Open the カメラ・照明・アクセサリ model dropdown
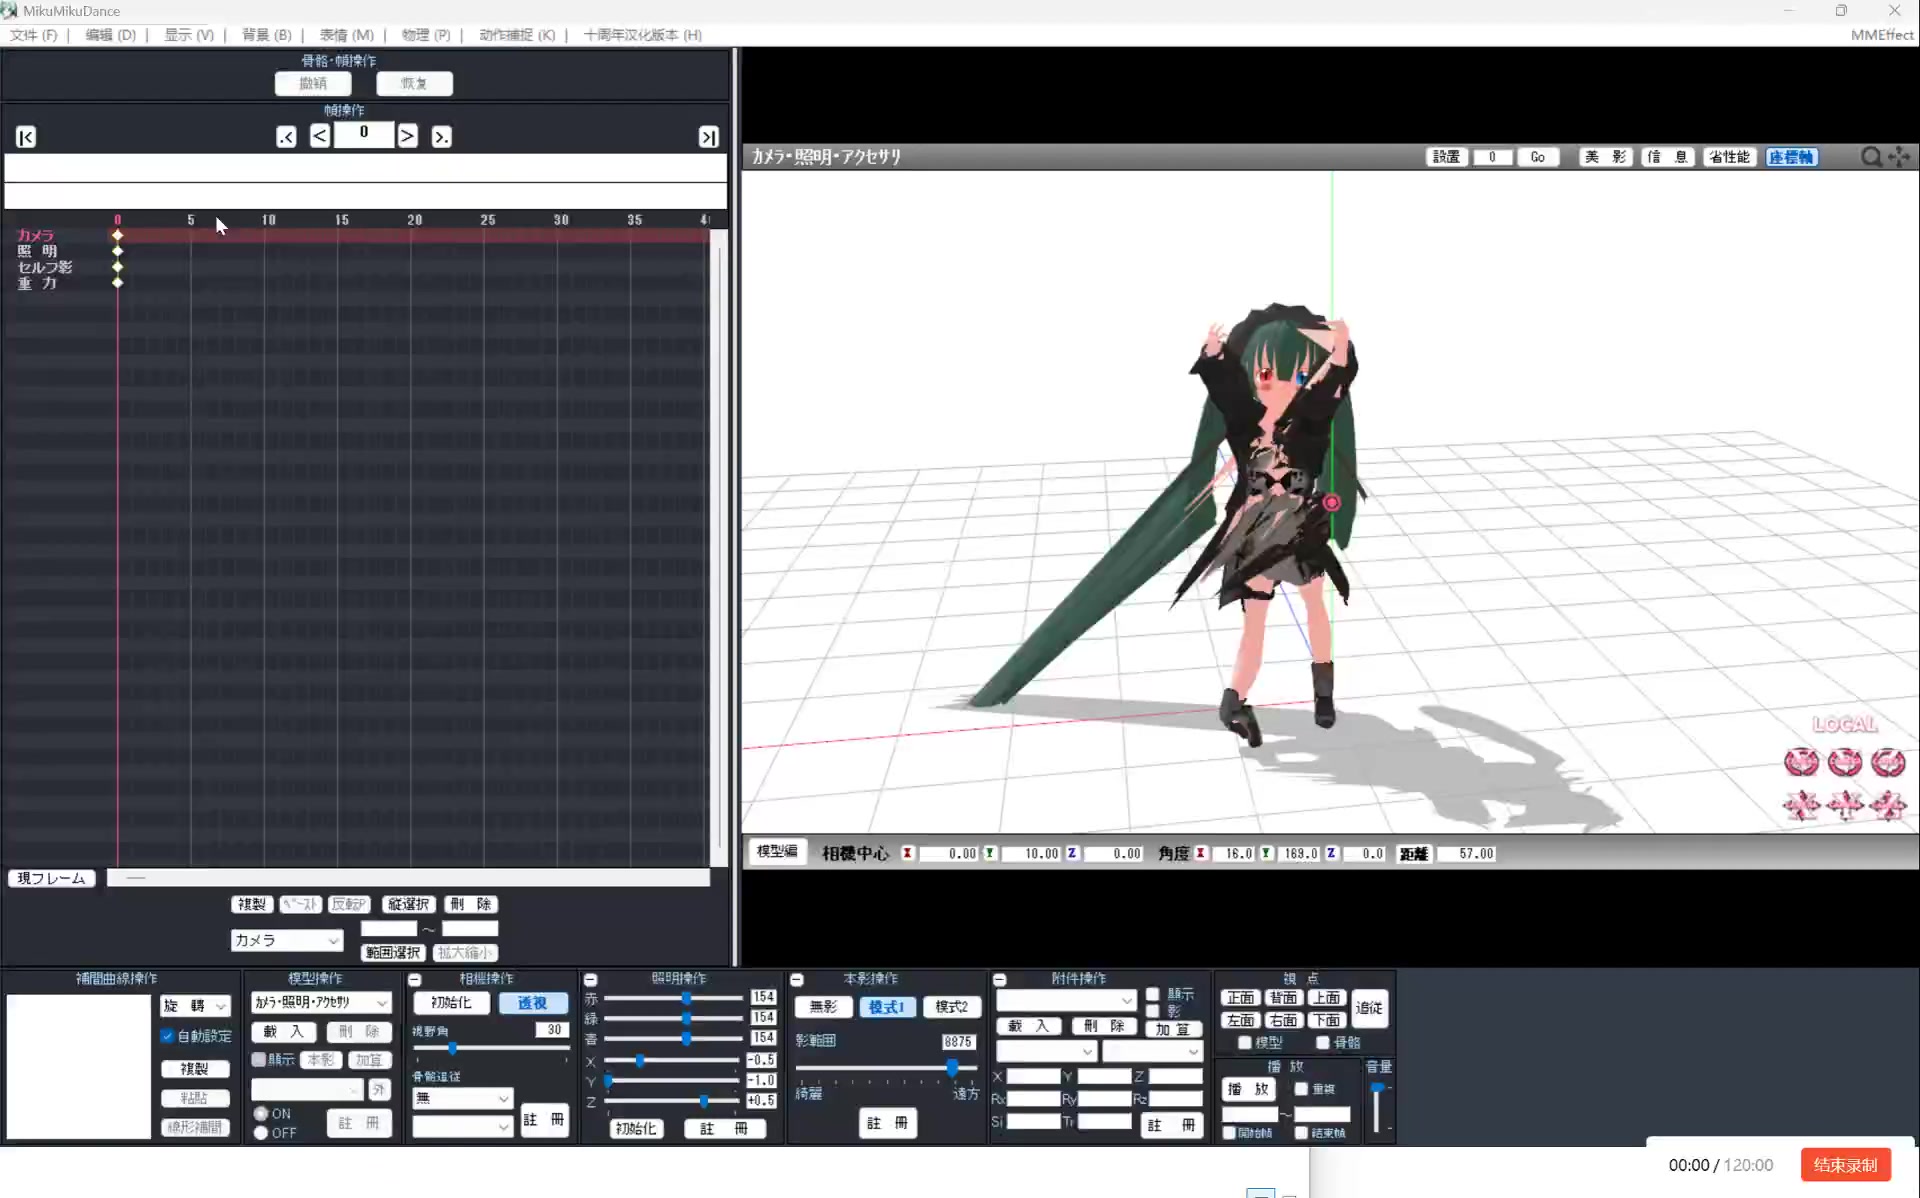The height and width of the screenshot is (1198, 1920). click(320, 1002)
